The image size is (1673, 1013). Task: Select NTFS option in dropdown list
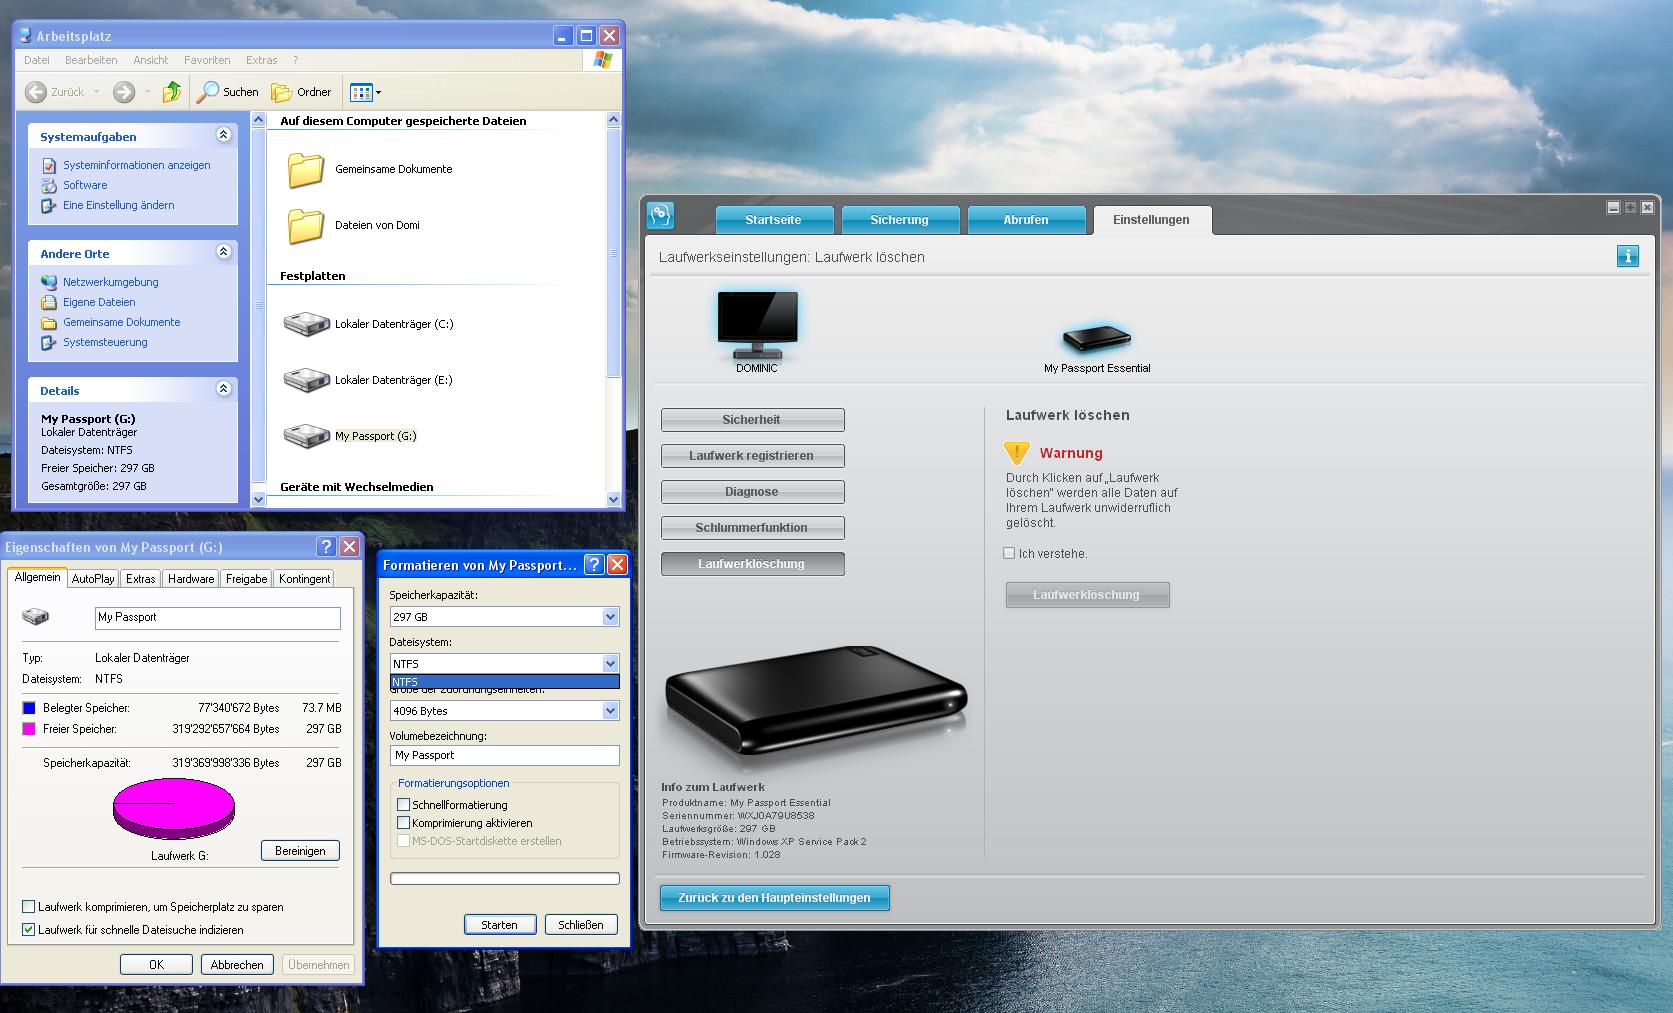504,682
